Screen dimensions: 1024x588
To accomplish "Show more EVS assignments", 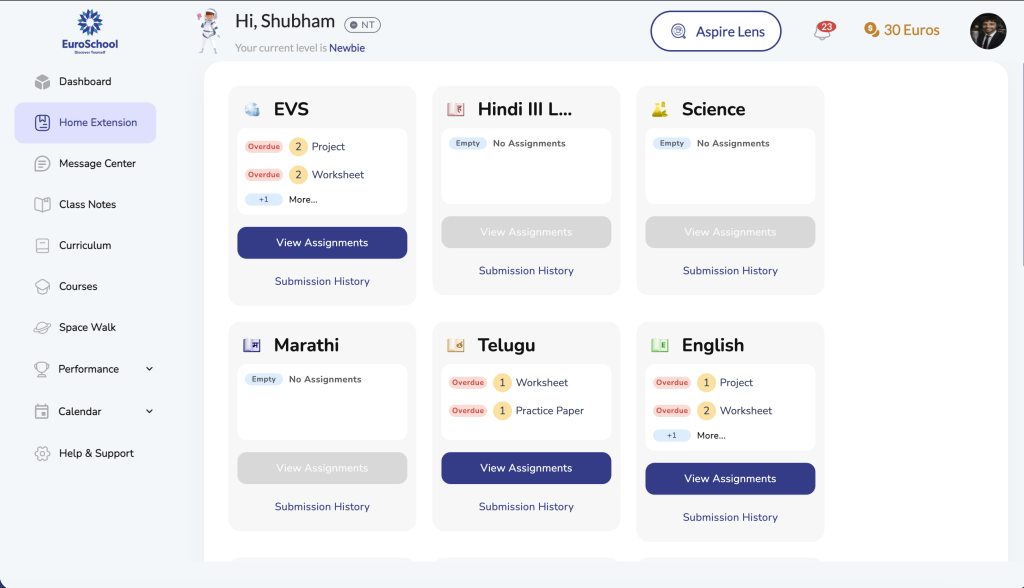I will (302, 200).
